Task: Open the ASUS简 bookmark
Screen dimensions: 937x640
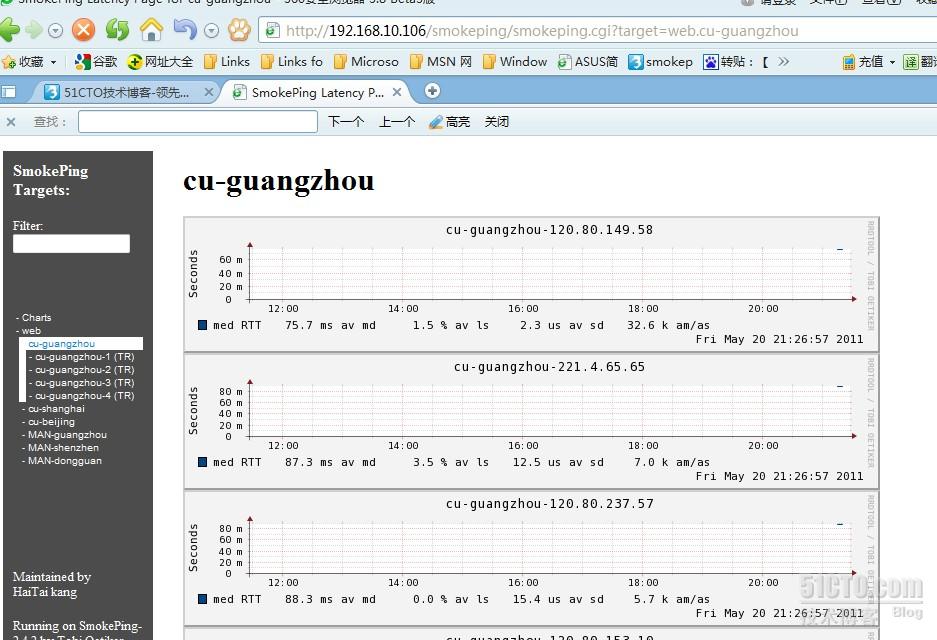Action: pos(587,62)
